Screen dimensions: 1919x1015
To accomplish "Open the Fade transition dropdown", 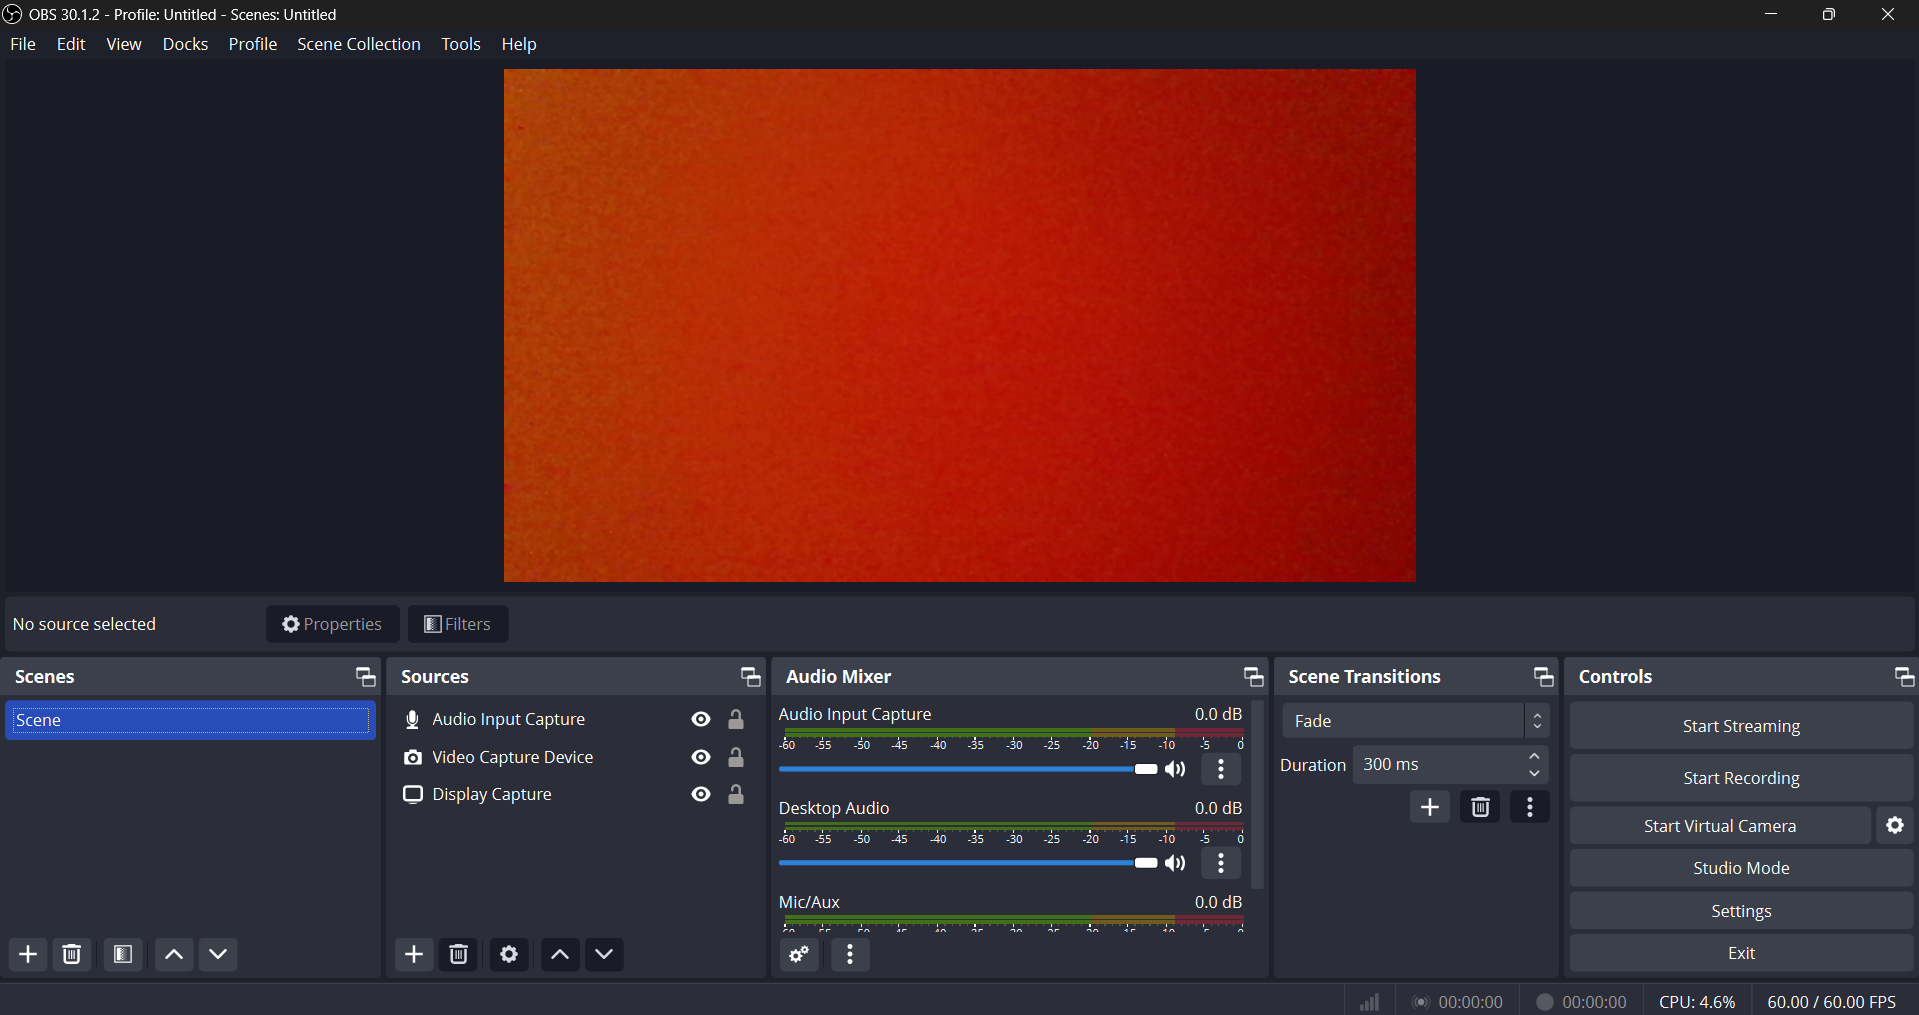I will point(1415,721).
